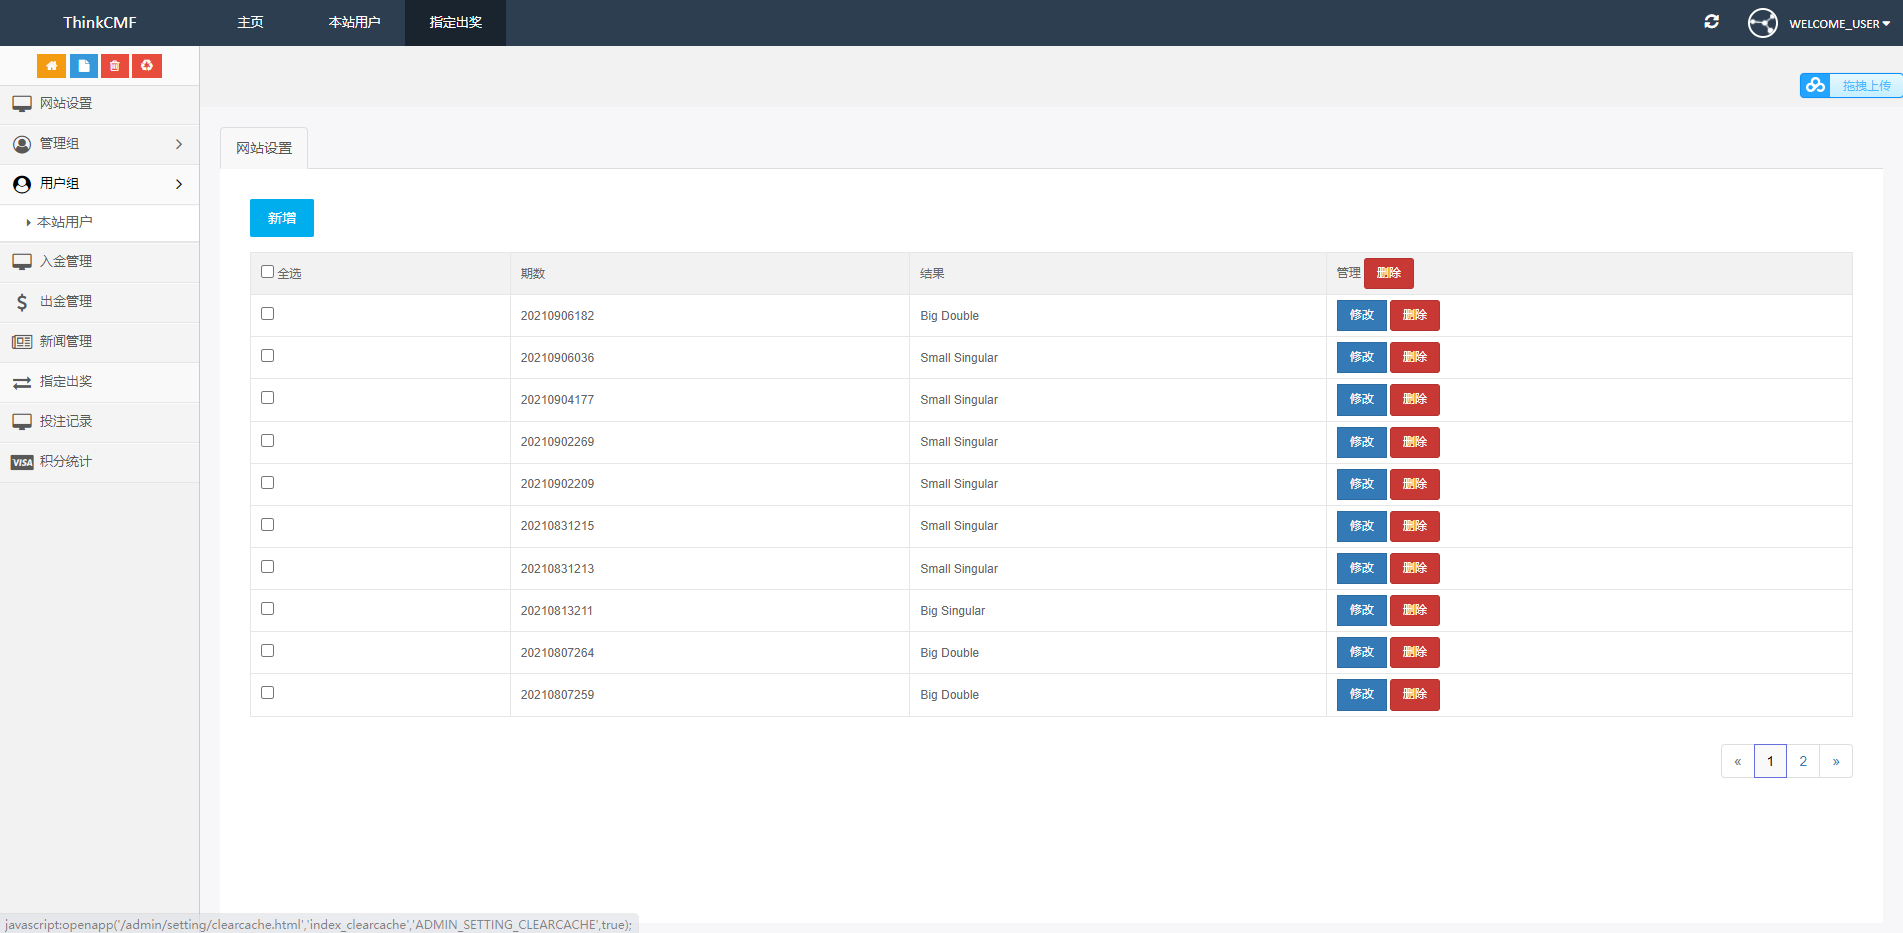The width and height of the screenshot is (1903, 933).
Task: Click the red recycle clear-cache icon
Action: [x=147, y=66]
